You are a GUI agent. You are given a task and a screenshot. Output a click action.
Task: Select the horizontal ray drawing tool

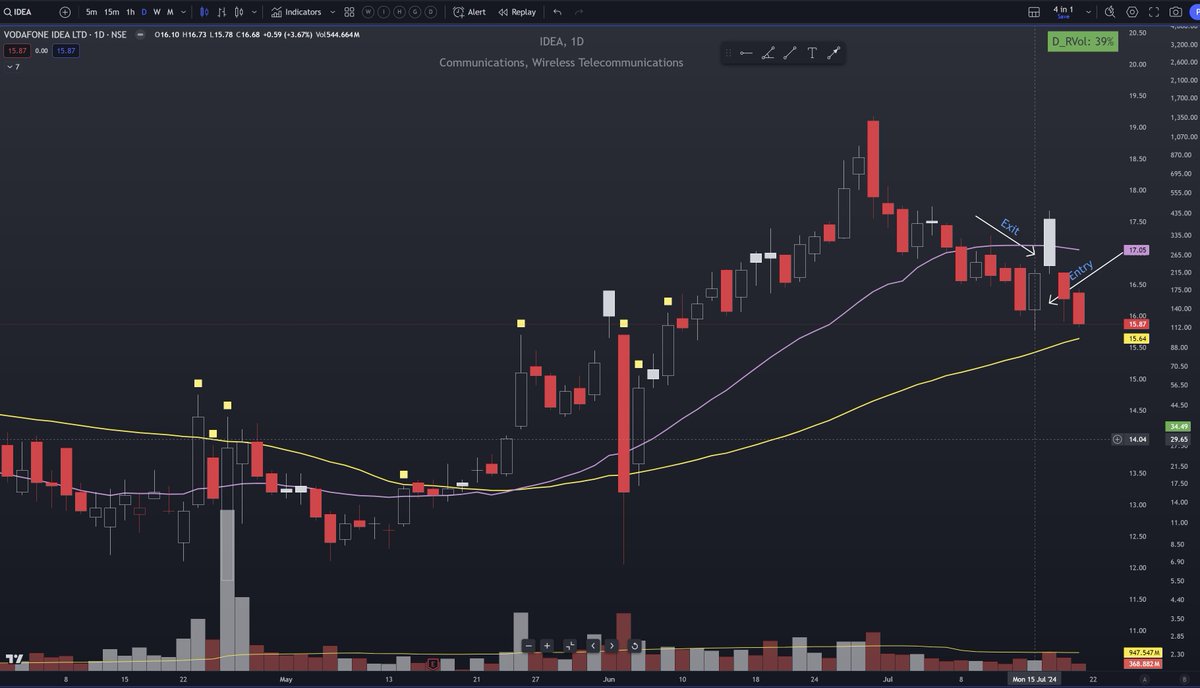tap(746, 53)
